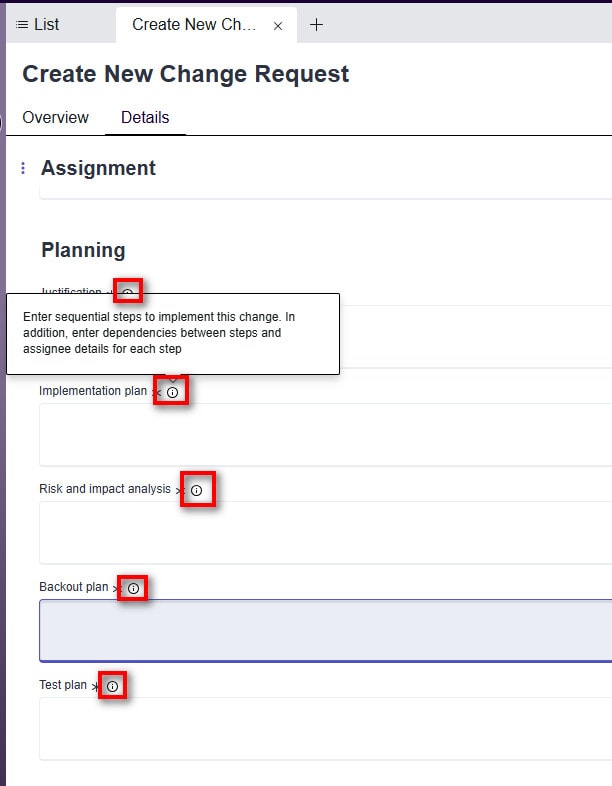This screenshot has height=786, width=612.
Task: Click the info icon next to Implementation plan
Action: point(172,393)
